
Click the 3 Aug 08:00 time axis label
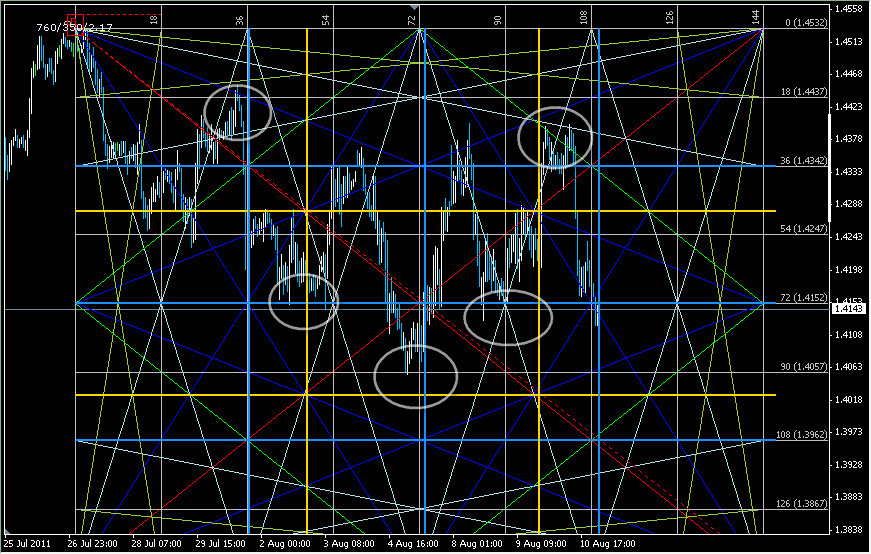[349, 543]
